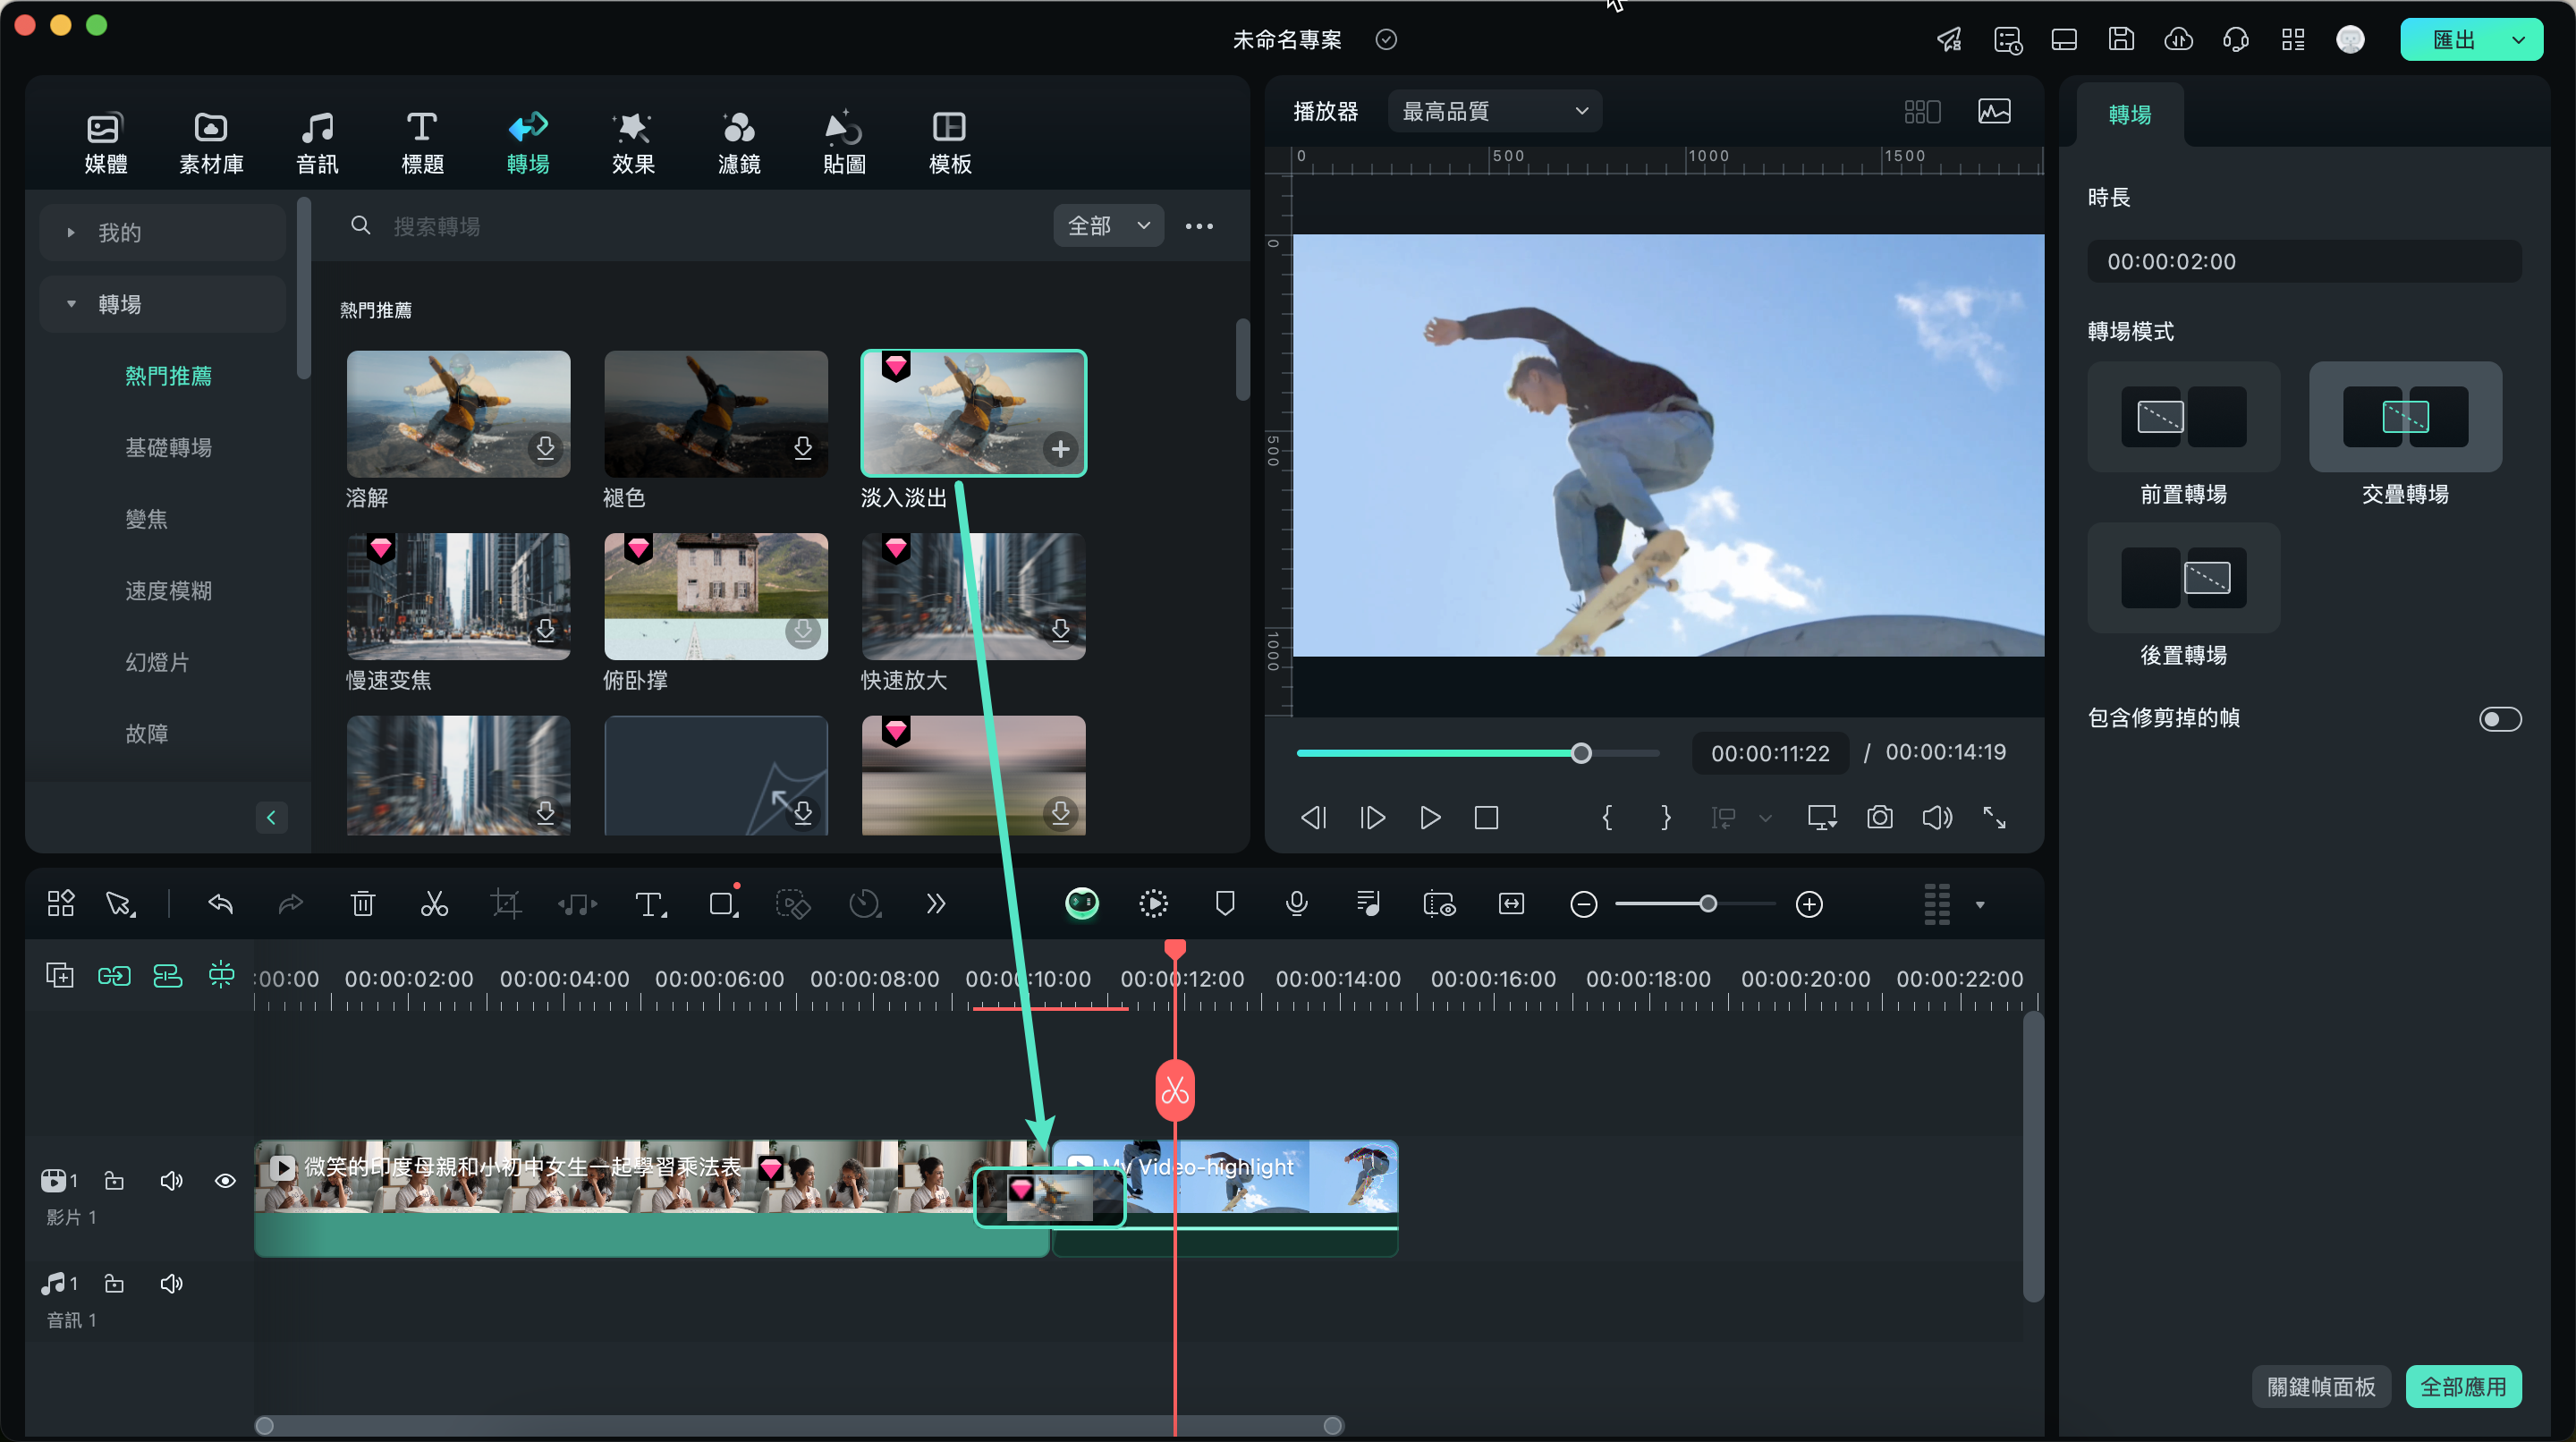Open the 音訊 tab
Viewport: 2576px width, 1442px height.
click(317, 142)
